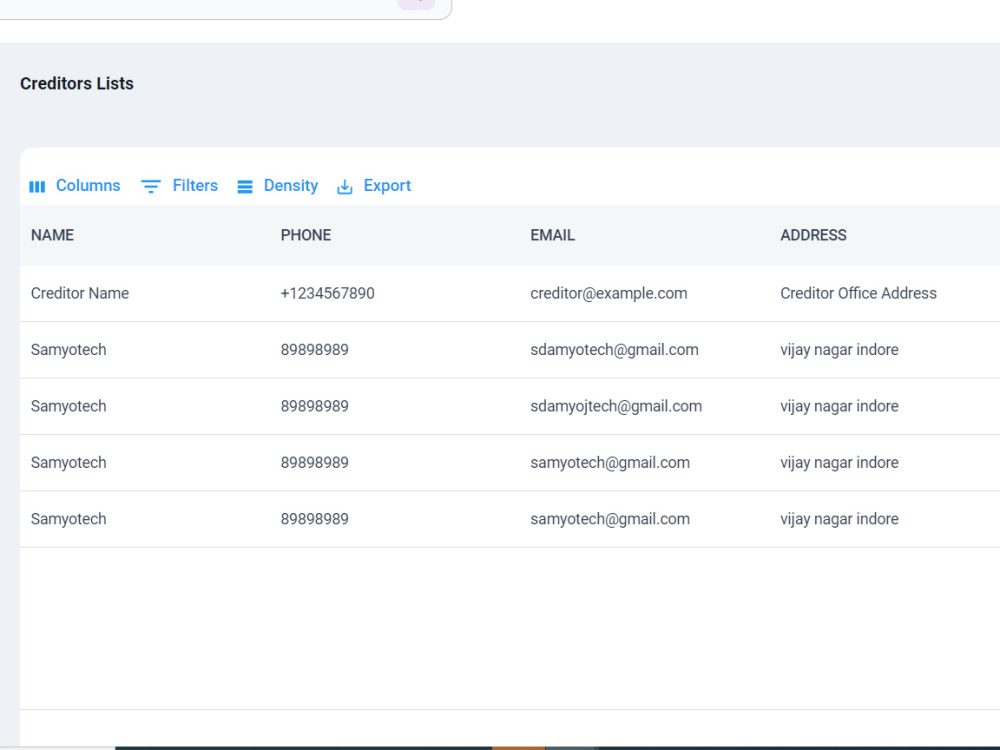Sort by the ADDRESS column header
Image resolution: width=1000 pixels, height=750 pixels.
pyautogui.click(x=813, y=235)
